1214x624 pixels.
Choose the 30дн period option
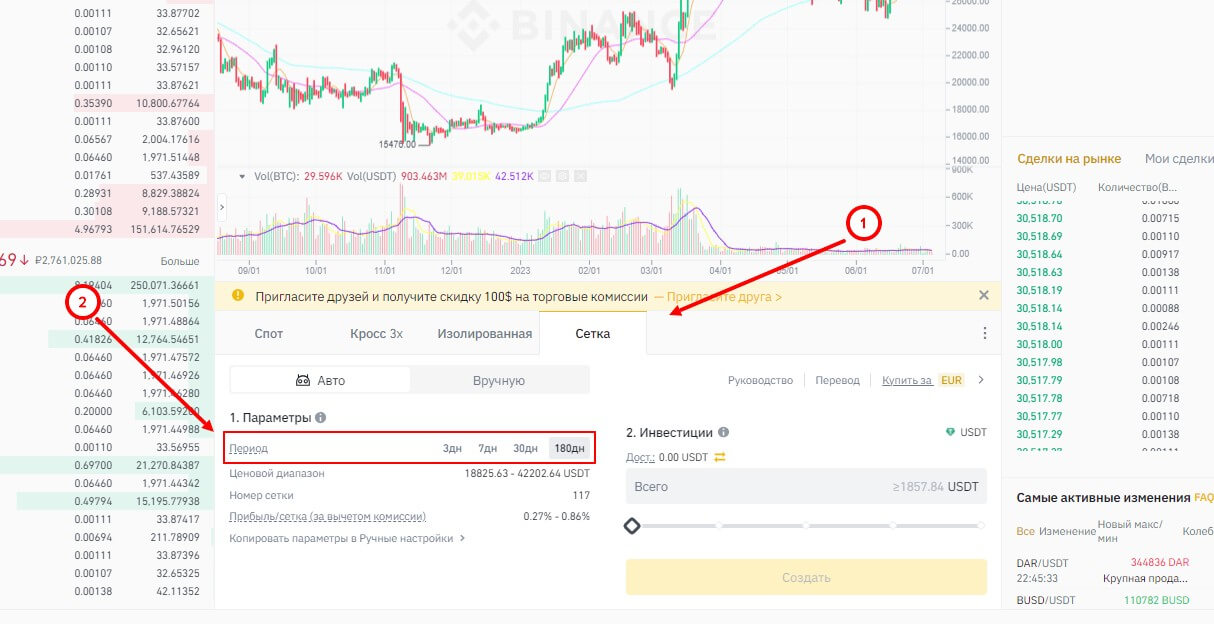525,448
